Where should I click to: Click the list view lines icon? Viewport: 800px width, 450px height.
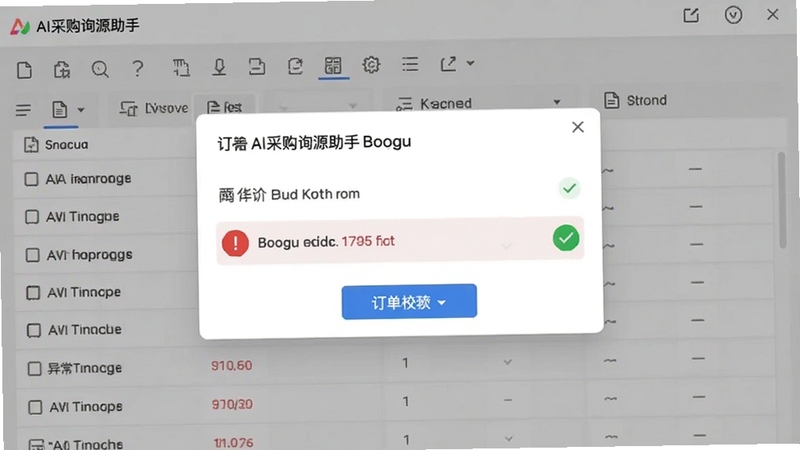410,64
